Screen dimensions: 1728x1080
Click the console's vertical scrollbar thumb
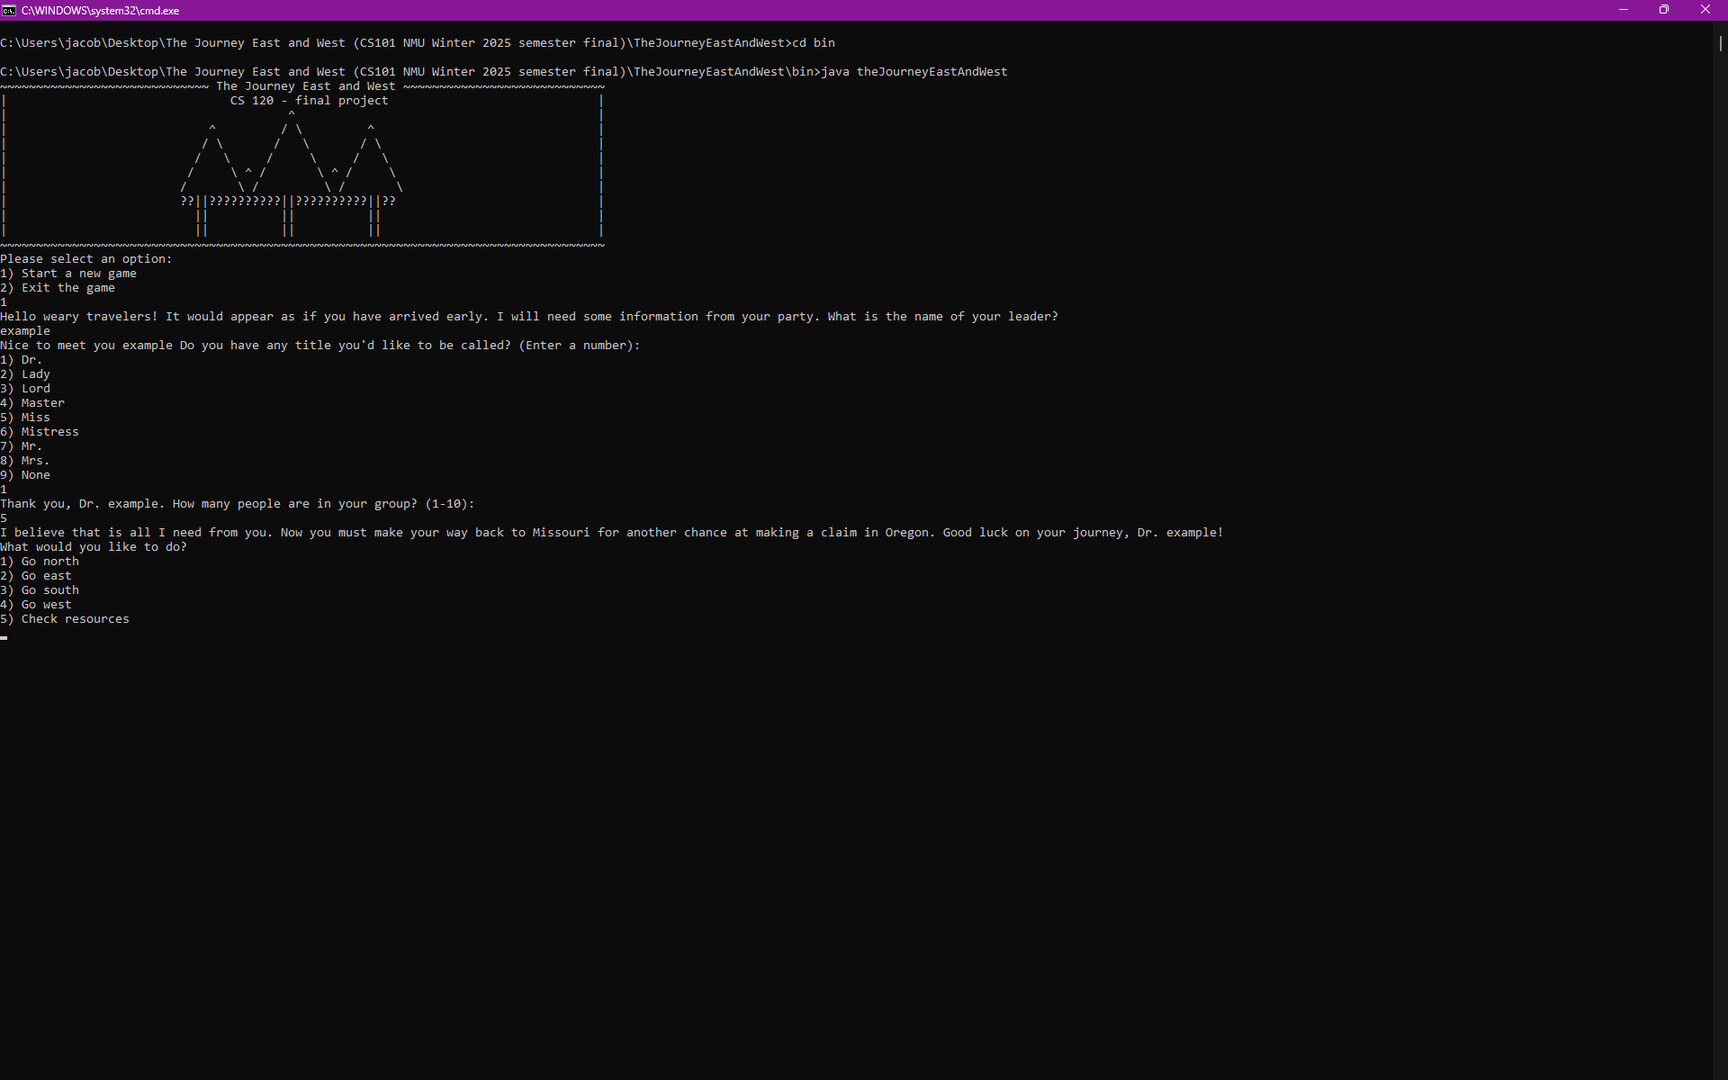click(1720, 43)
